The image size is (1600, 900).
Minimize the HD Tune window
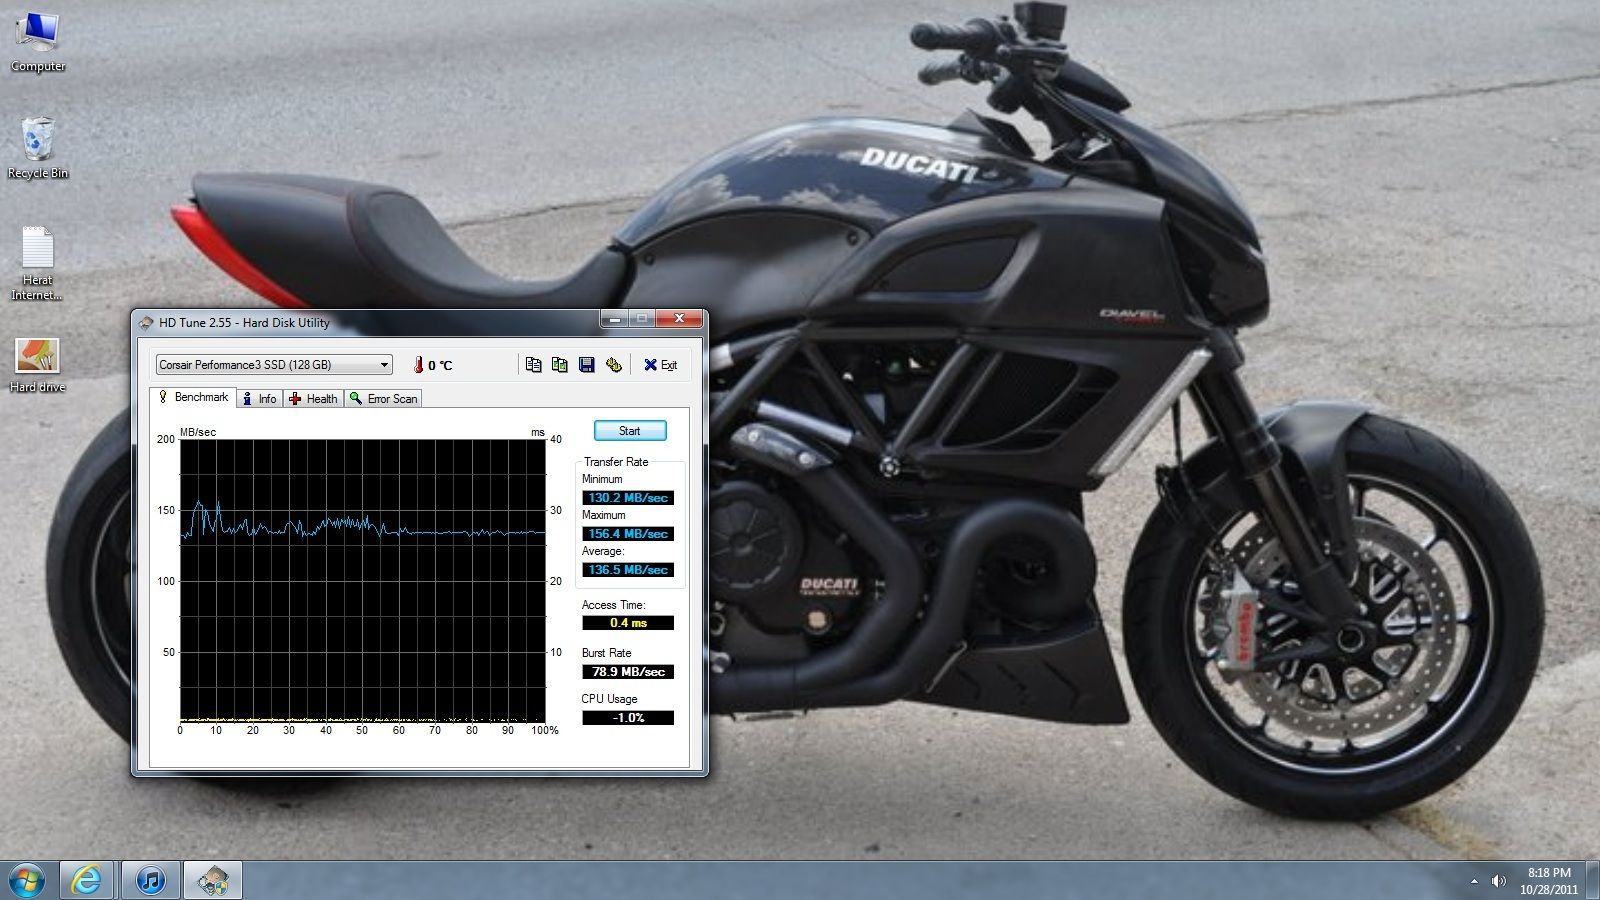click(614, 319)
